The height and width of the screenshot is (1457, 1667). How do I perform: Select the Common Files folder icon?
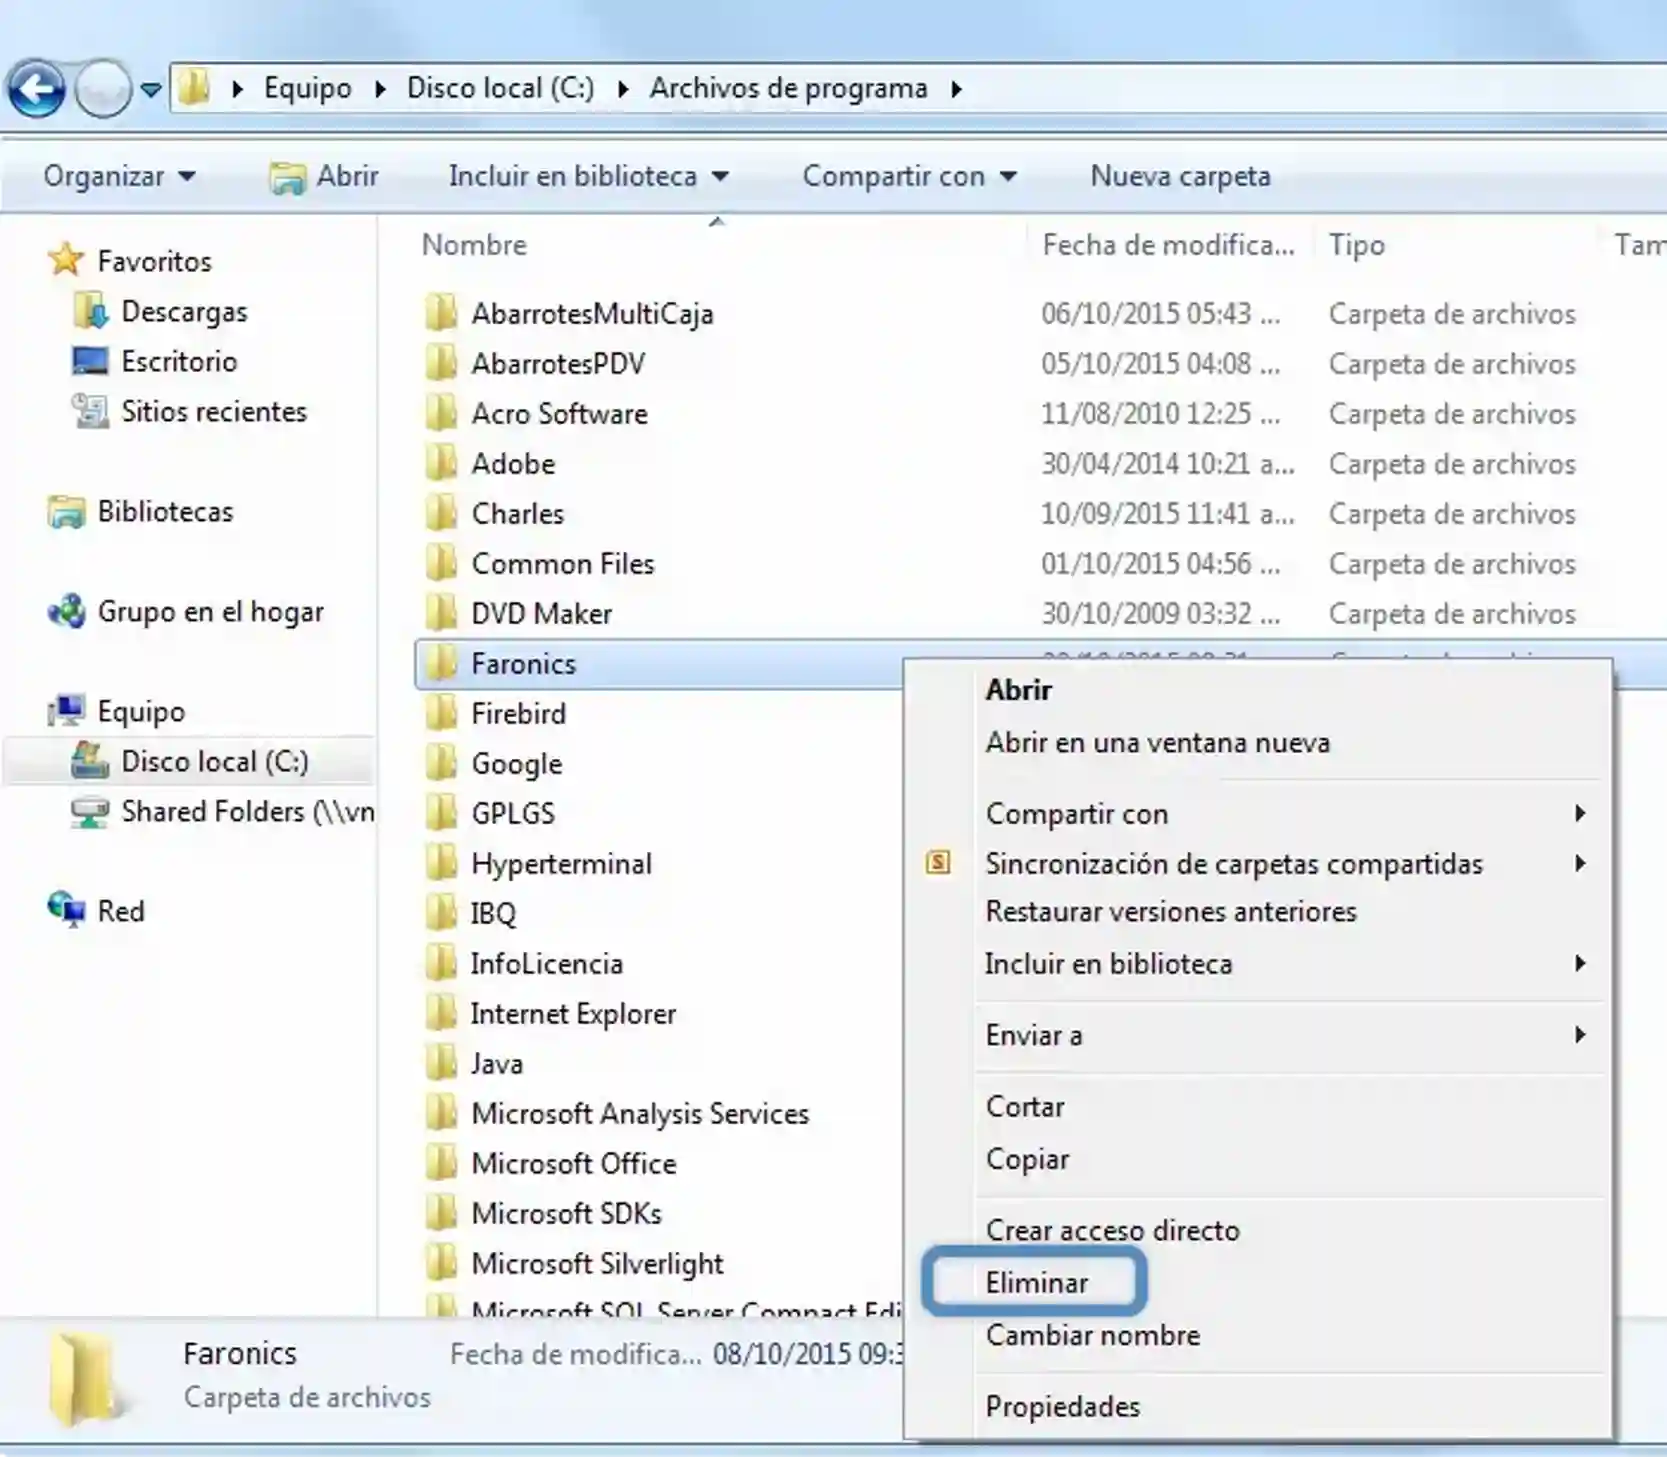(x=441, y=563)
